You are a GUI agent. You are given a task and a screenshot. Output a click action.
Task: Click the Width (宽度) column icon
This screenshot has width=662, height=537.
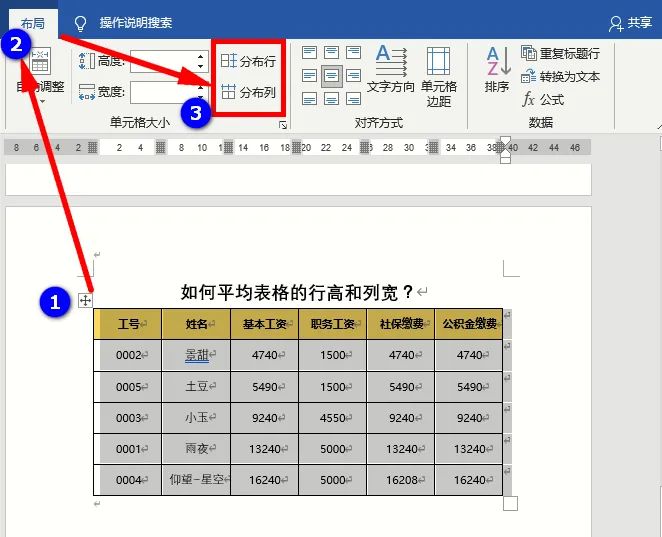point(87,92)
